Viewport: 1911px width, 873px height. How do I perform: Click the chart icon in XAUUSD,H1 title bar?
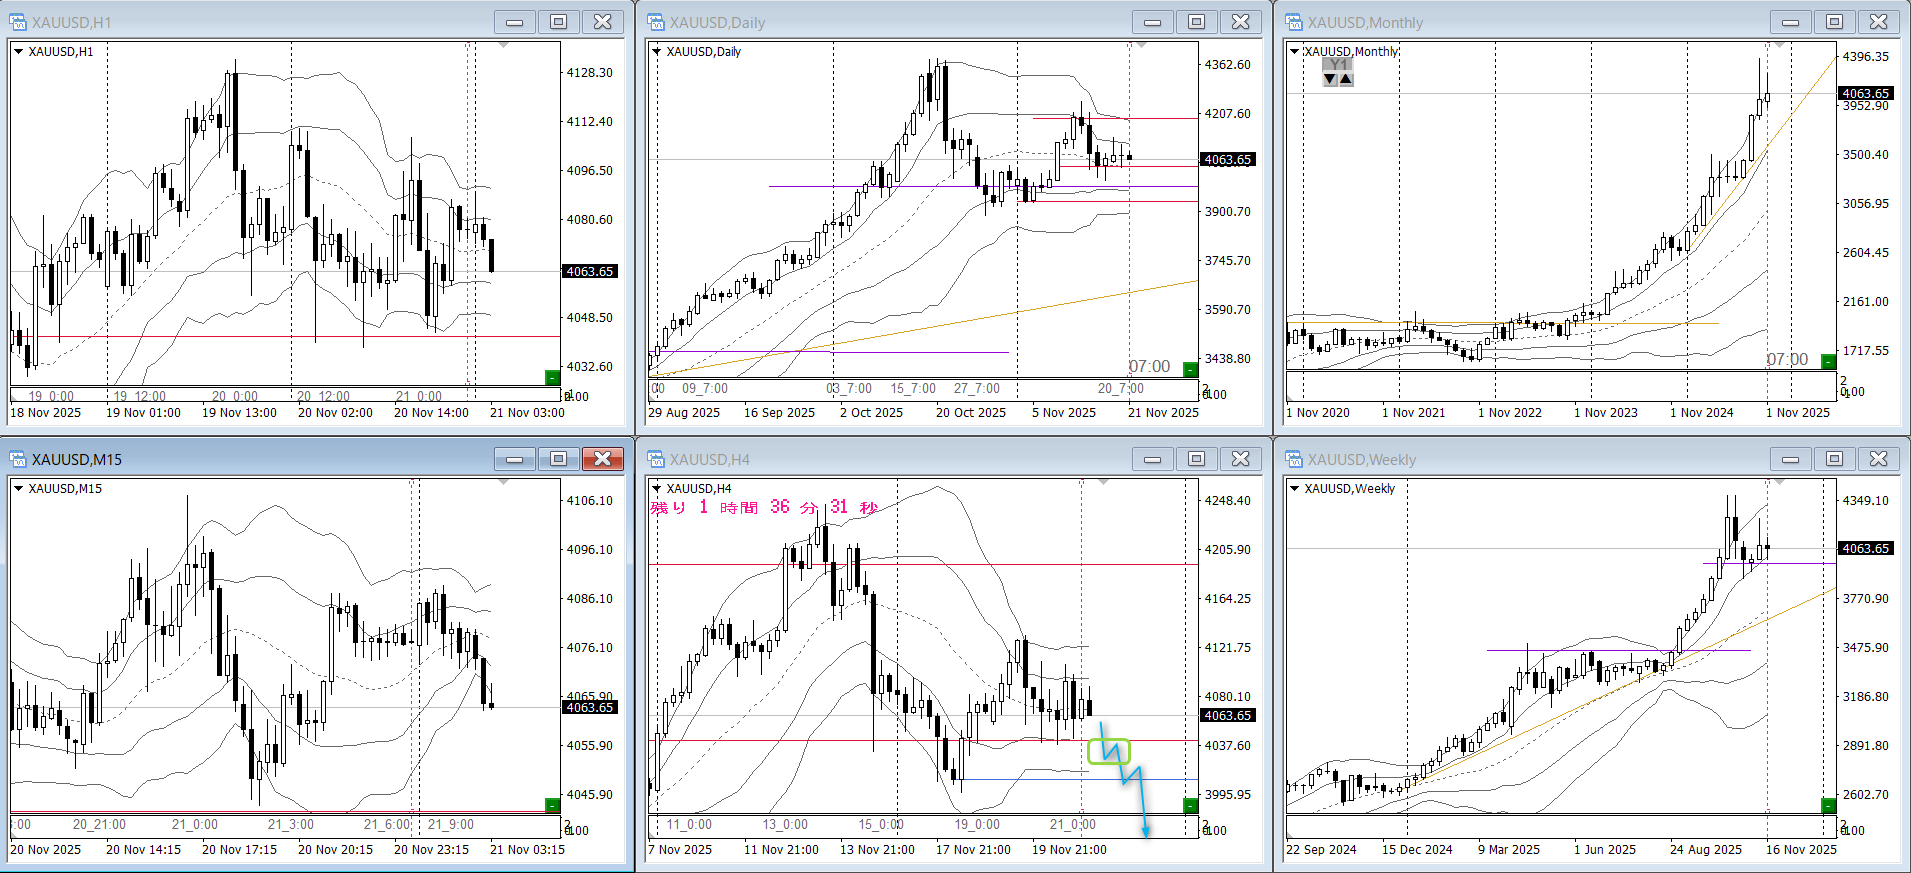[18, 22]
